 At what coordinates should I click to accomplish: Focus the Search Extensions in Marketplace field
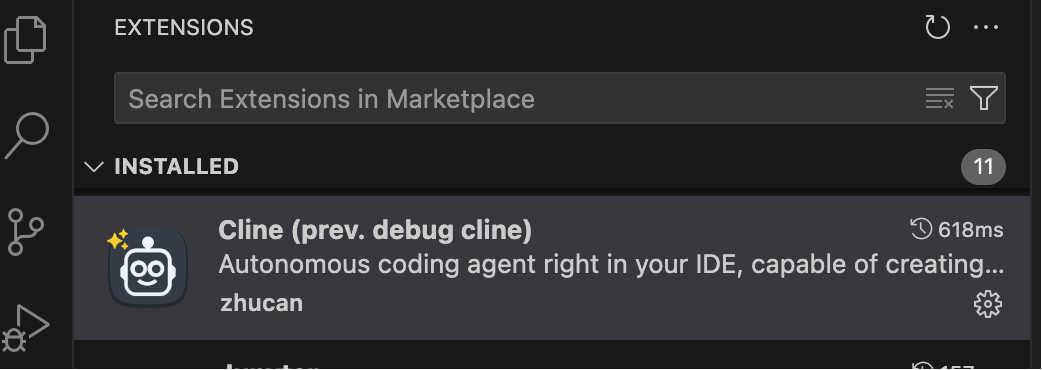click(560, 98)
